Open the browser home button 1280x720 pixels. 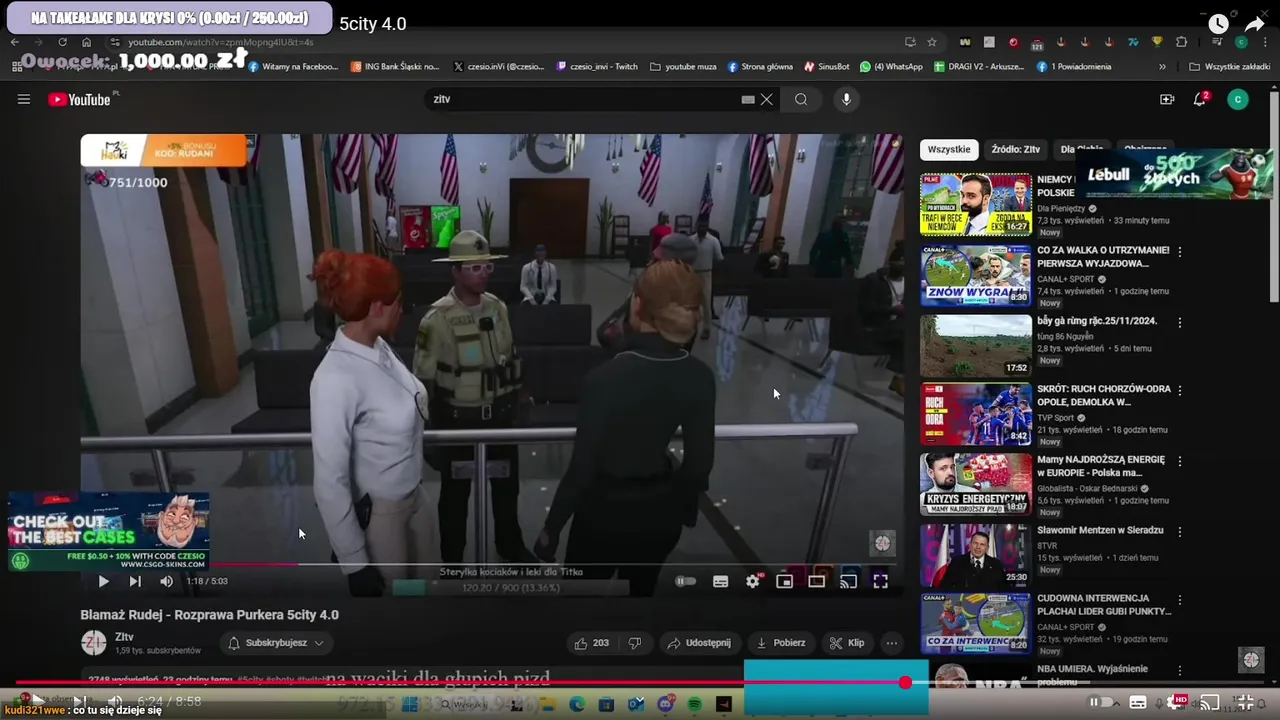tap(86, 42)
